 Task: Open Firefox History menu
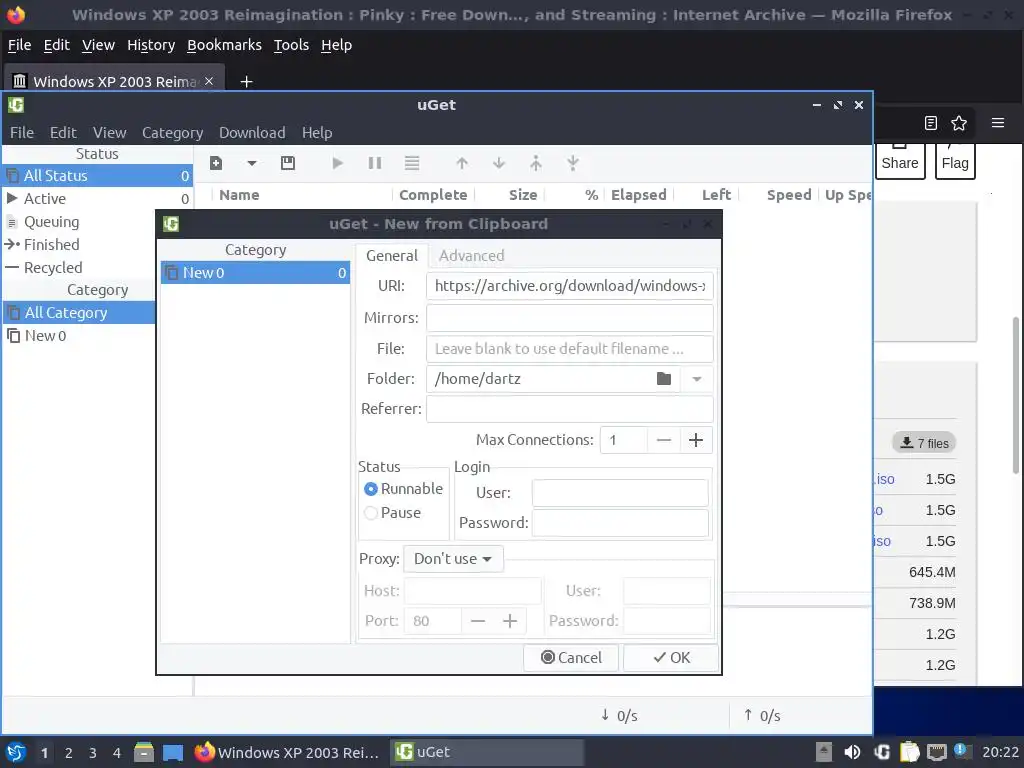click(151, 45)
